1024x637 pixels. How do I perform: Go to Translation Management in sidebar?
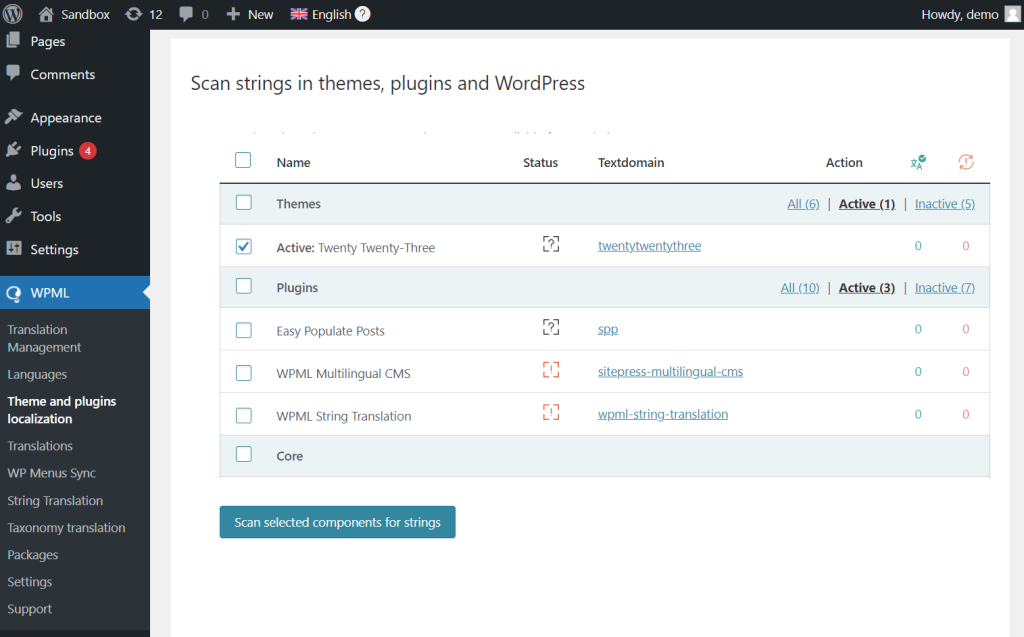click(44, 338)
